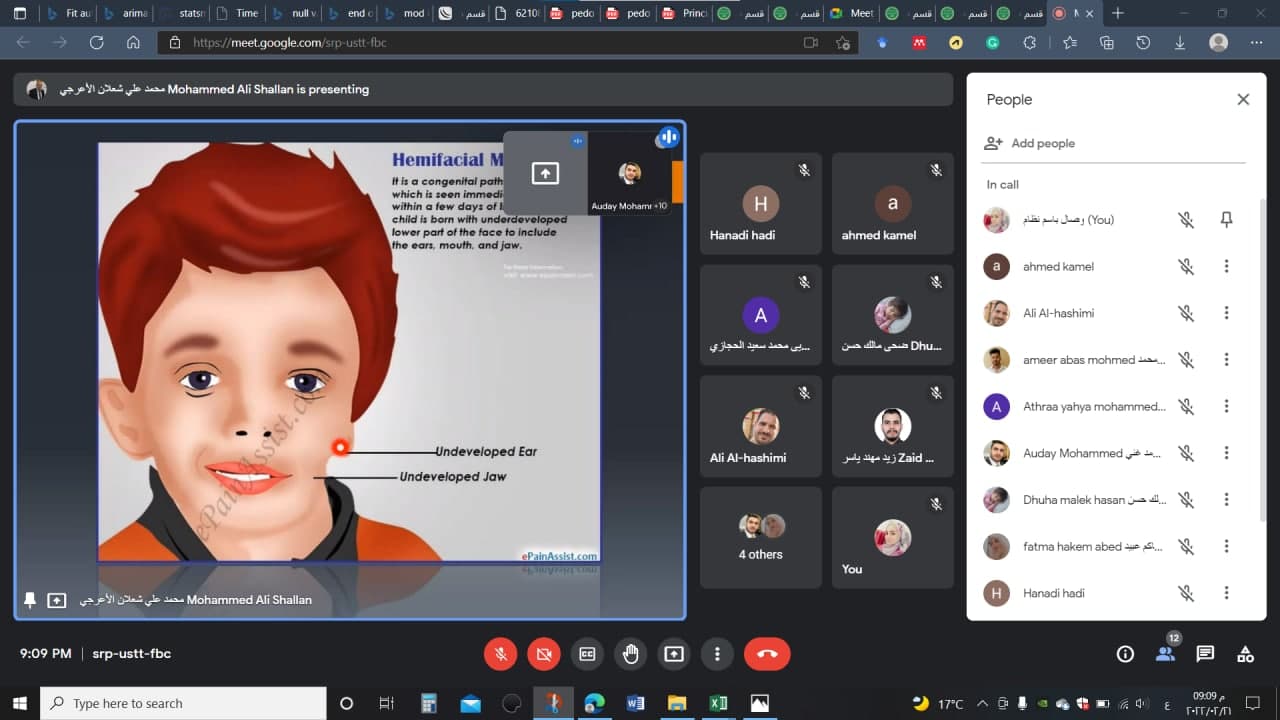Leave the call with the red hang-up button
This screenshot has width=1280, height=720.
pyautogui.click(x=767, y=653)
